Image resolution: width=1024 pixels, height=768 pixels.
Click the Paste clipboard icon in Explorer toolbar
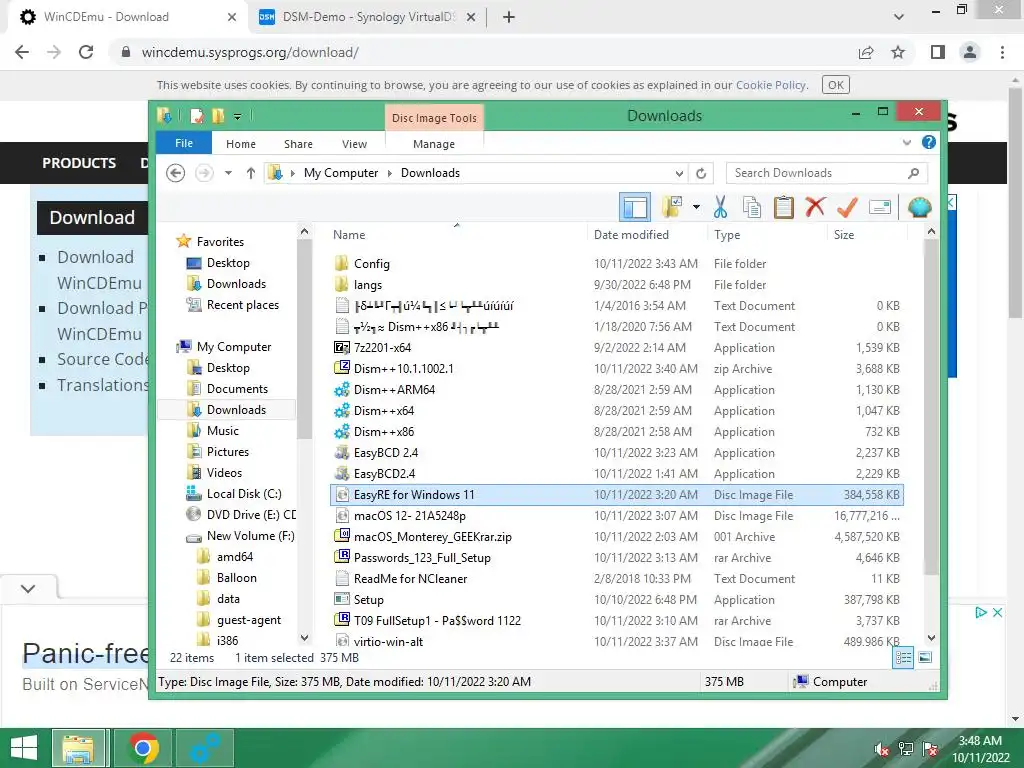click(x=783, y=207)
